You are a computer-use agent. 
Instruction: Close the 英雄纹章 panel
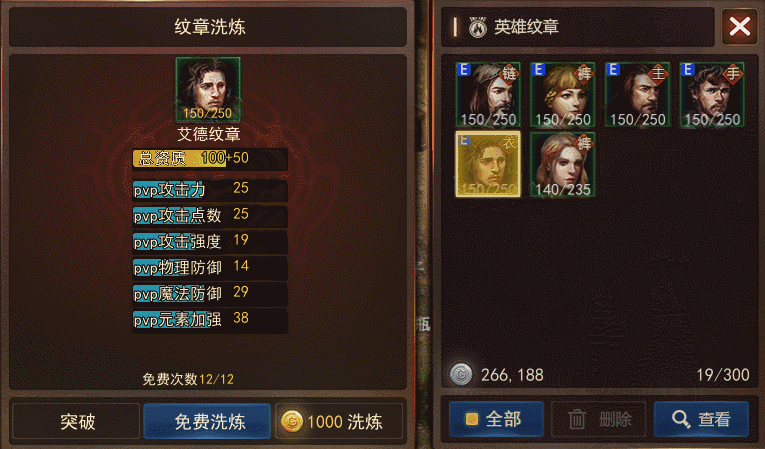(740, 26)
